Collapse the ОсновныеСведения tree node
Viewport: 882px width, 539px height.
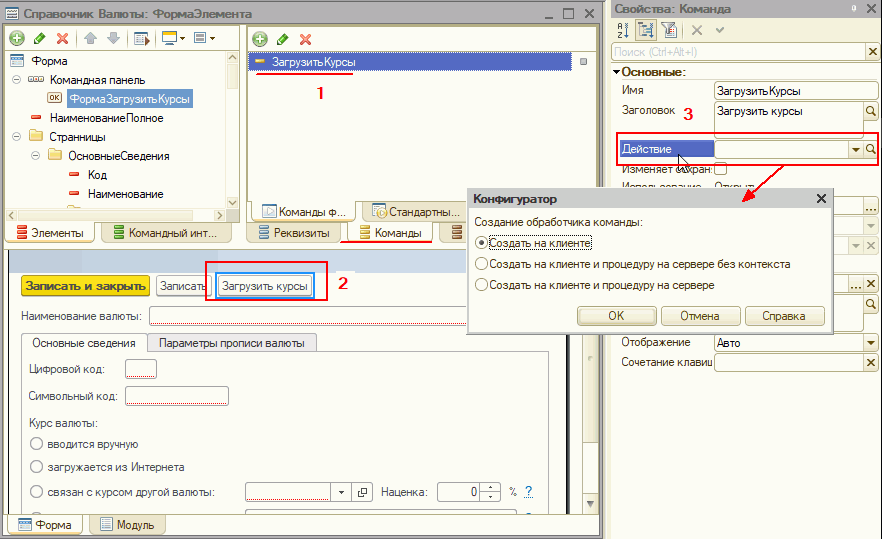(x=35, y=156)
